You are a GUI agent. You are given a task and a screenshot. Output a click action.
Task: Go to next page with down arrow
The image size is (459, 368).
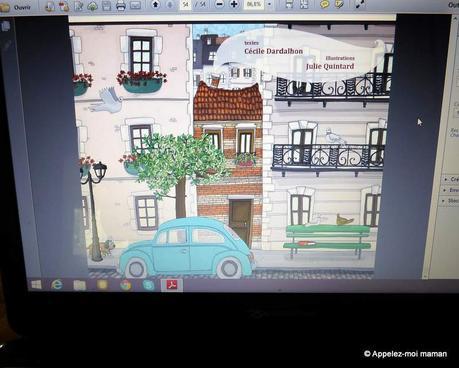[170, 4]
